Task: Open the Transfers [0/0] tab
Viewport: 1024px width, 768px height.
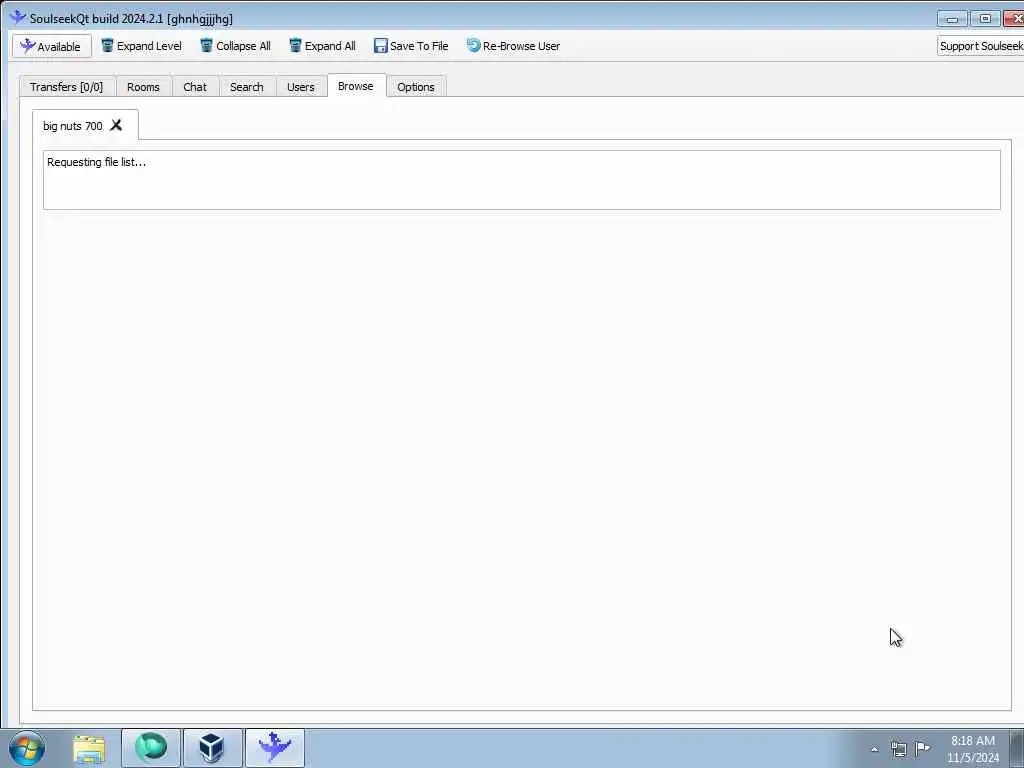Action: click(x=67, y=87)
